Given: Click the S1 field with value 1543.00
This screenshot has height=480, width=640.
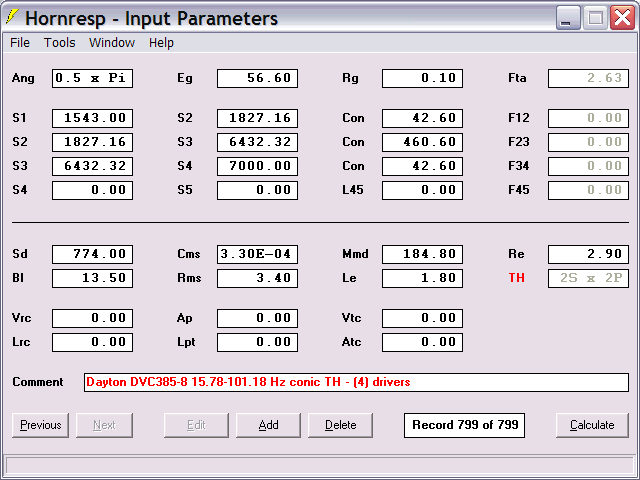Looking at the screenshot, I should point(92,118).
